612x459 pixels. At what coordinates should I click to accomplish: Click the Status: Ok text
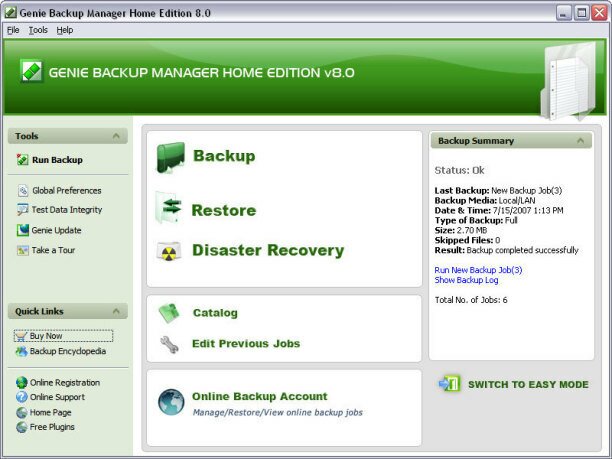(459, 171)
